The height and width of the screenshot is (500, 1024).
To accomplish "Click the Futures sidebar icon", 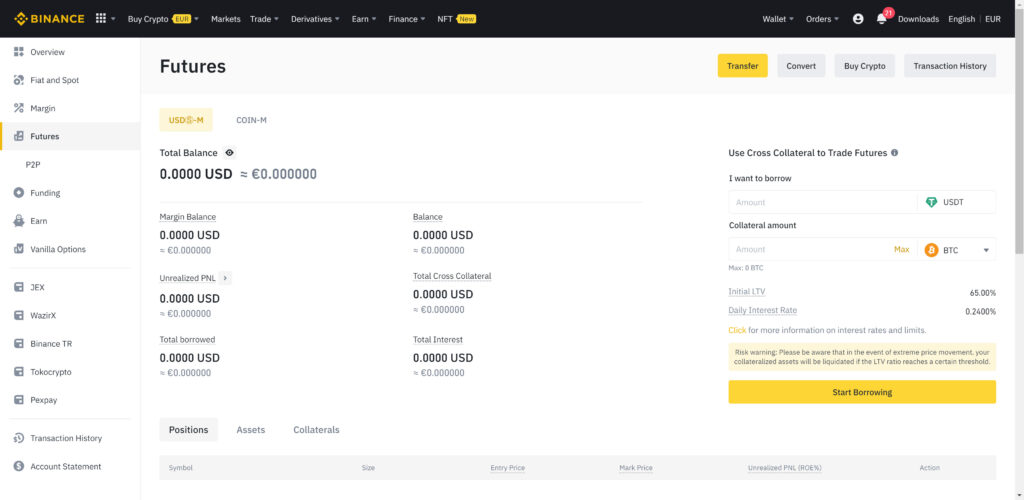I will tap(19, 136).
